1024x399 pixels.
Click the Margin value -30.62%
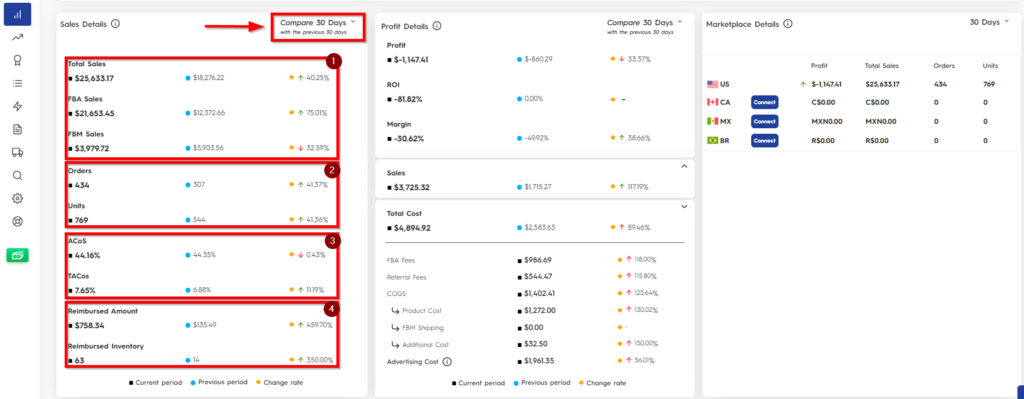409,139
